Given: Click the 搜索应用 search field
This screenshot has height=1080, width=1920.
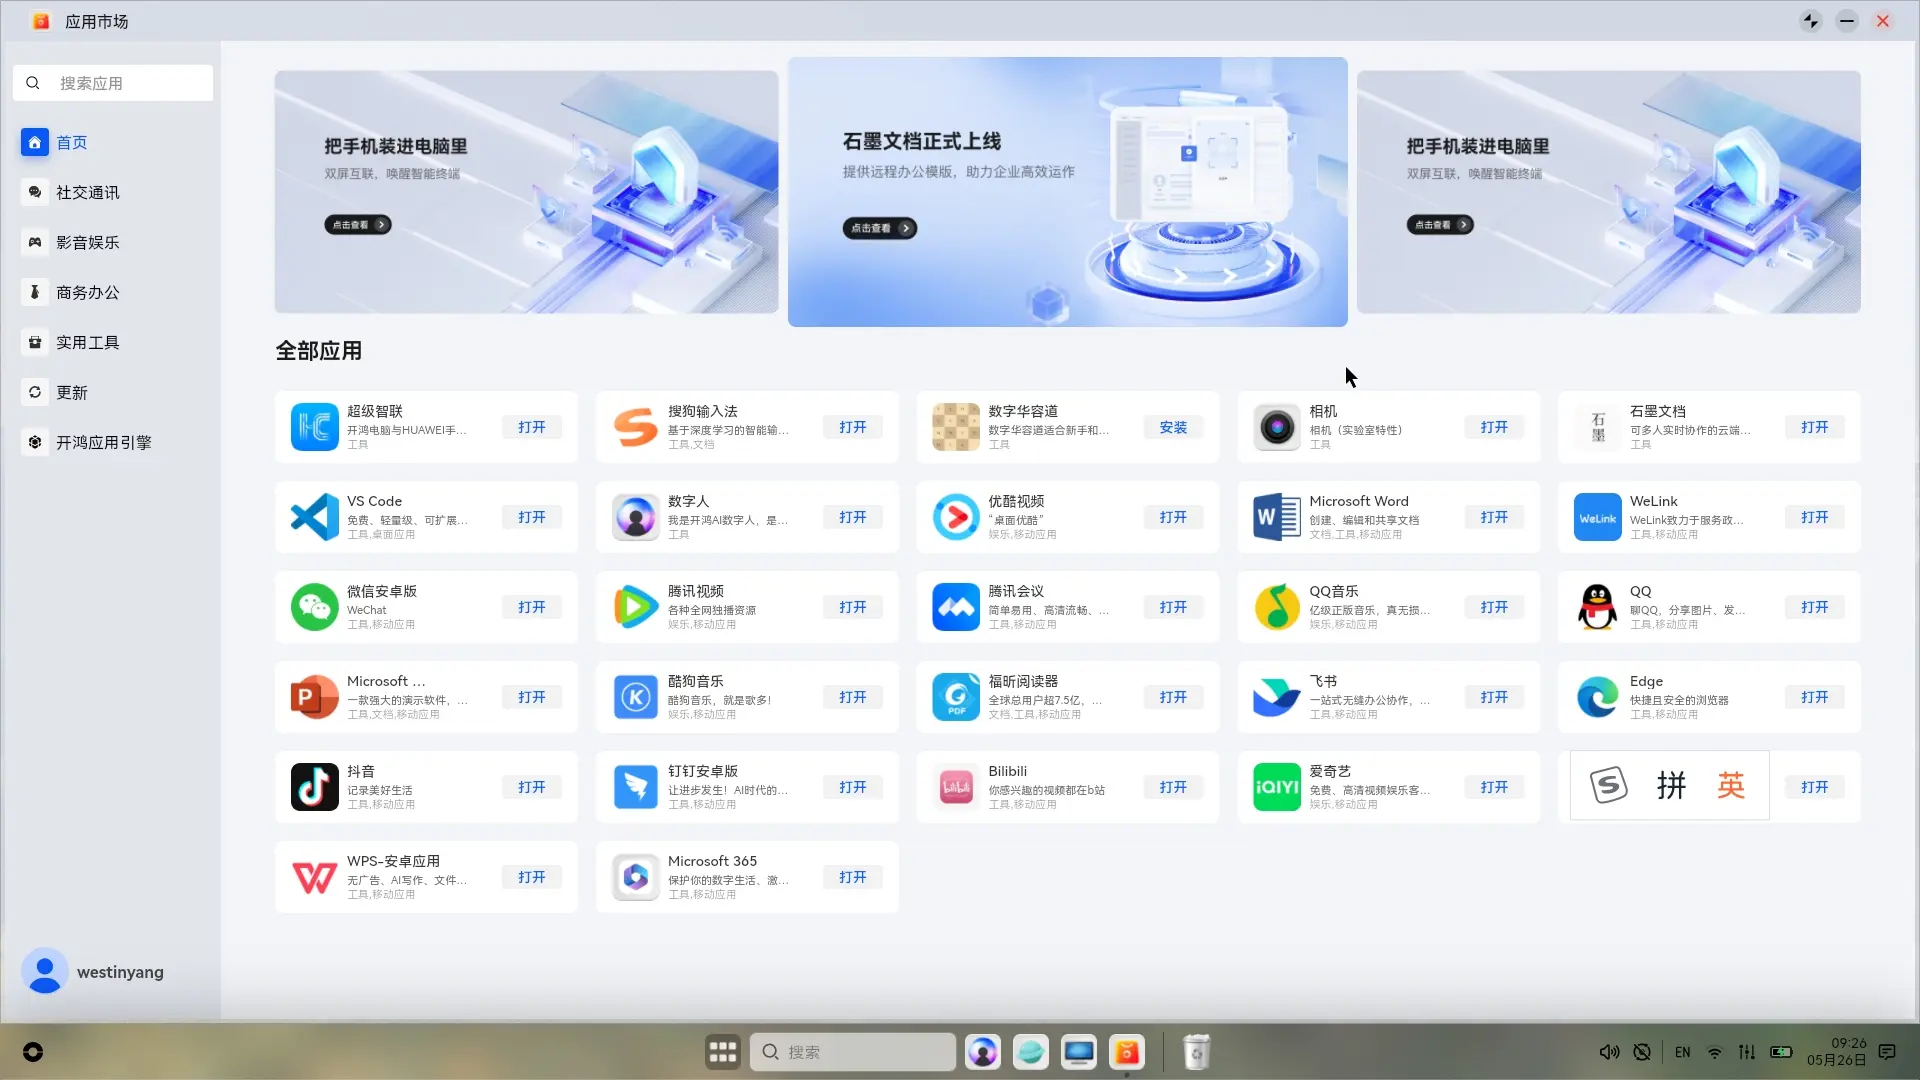Looking at the screenshot, I should [x=113, y=83].
